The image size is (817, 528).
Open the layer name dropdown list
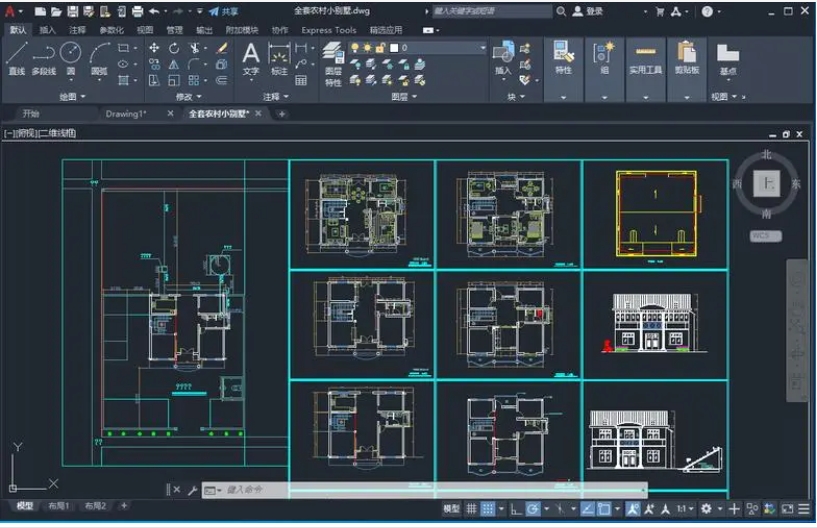click(x=482, y=47)
